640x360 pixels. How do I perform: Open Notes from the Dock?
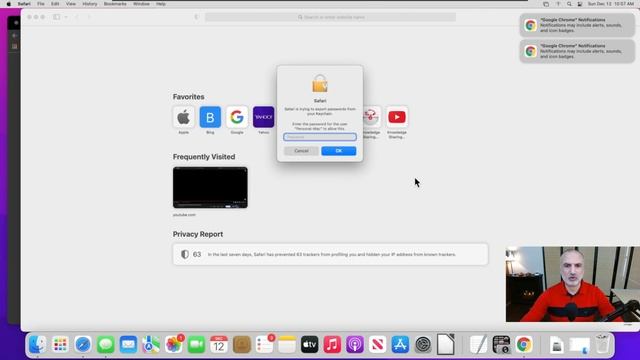(x=287, y=344)
